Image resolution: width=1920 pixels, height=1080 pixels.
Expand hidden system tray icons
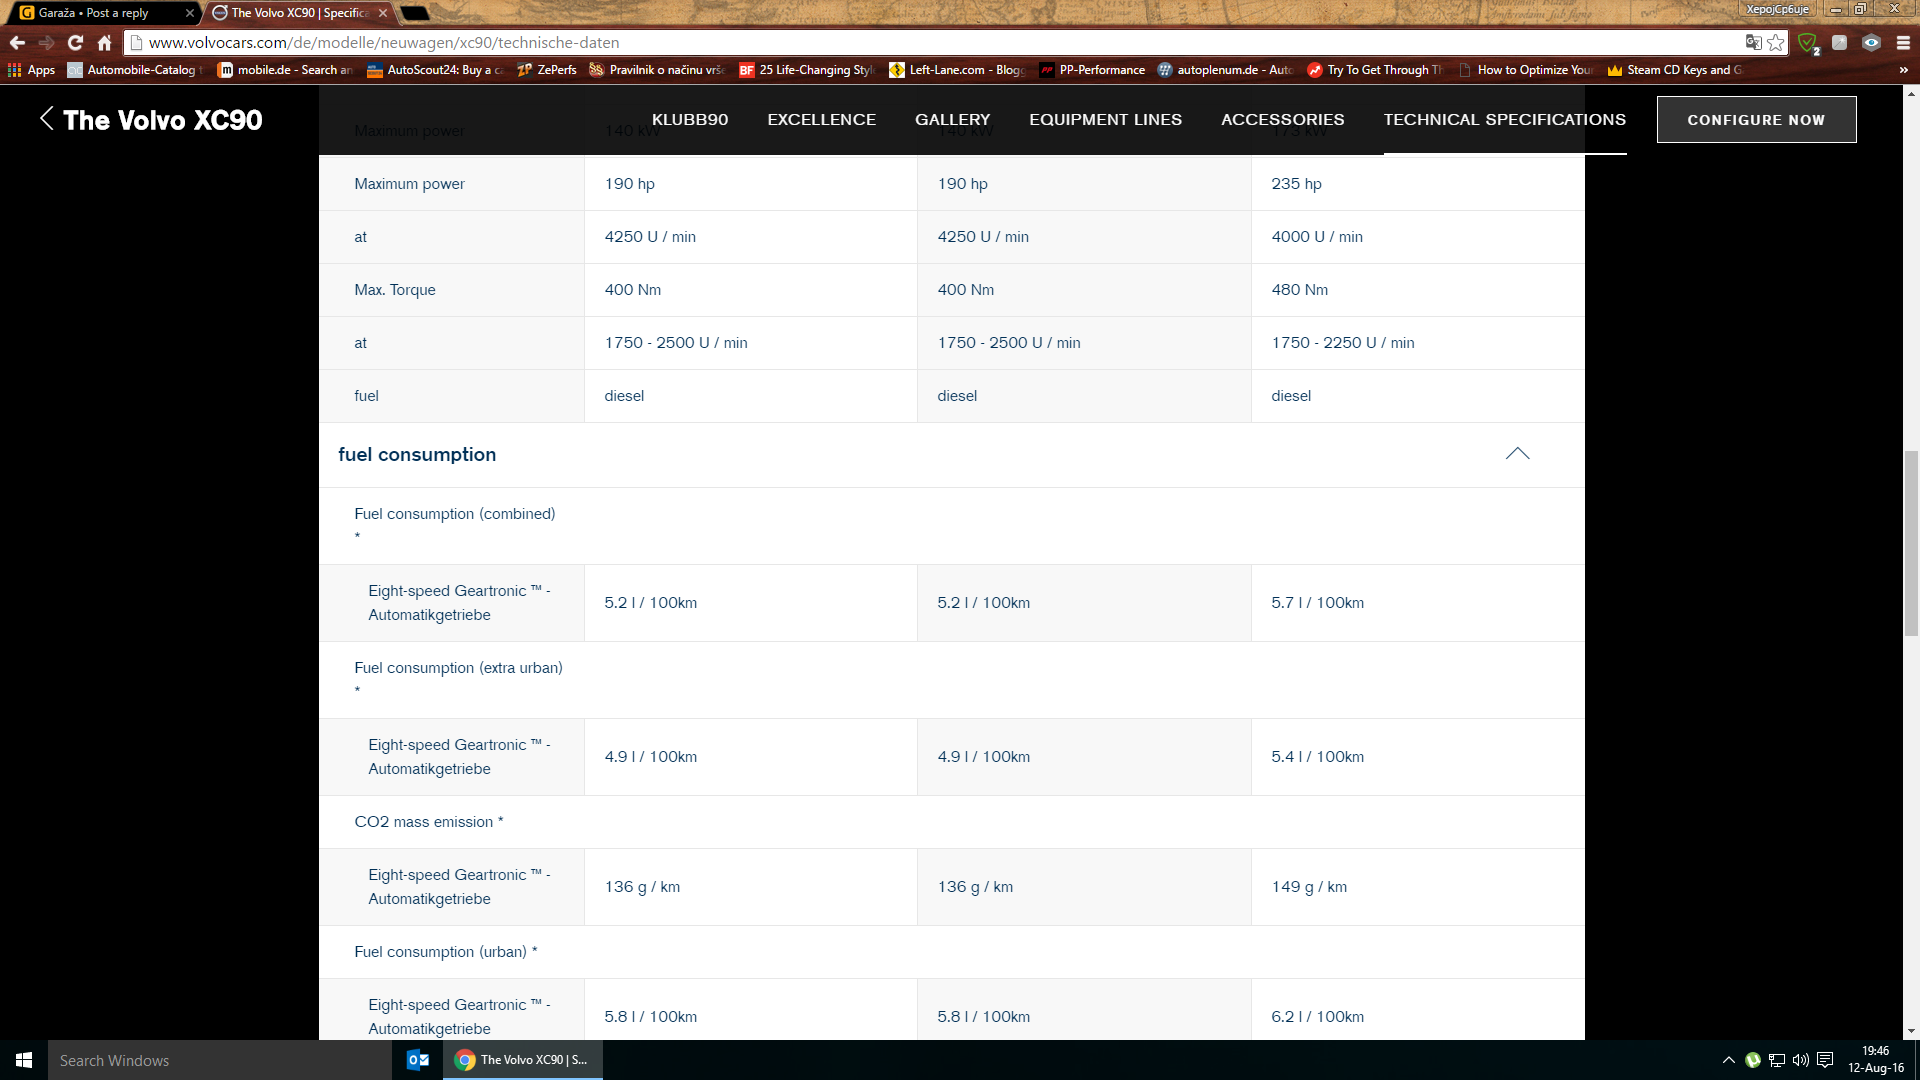[1728, 1060]
